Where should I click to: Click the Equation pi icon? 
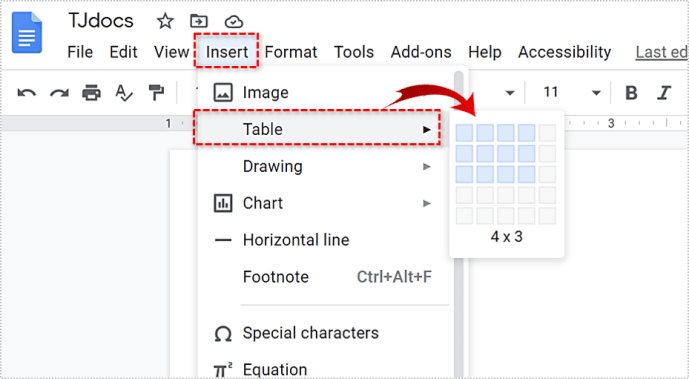coord(223,370)
